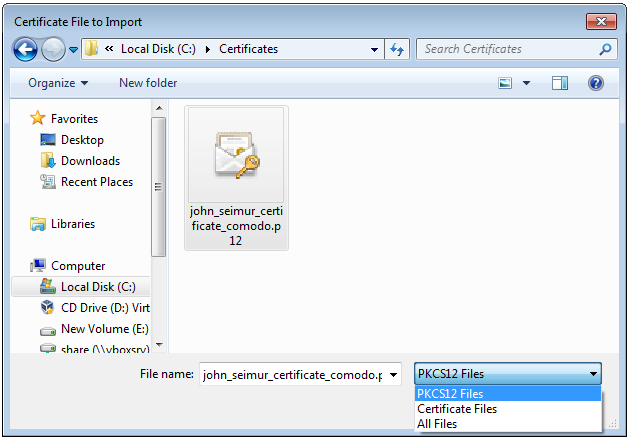Select Computer in the navigation pane
Image resolution: width=629 pixels, height=438 pixels.
[x=78, y=266]
